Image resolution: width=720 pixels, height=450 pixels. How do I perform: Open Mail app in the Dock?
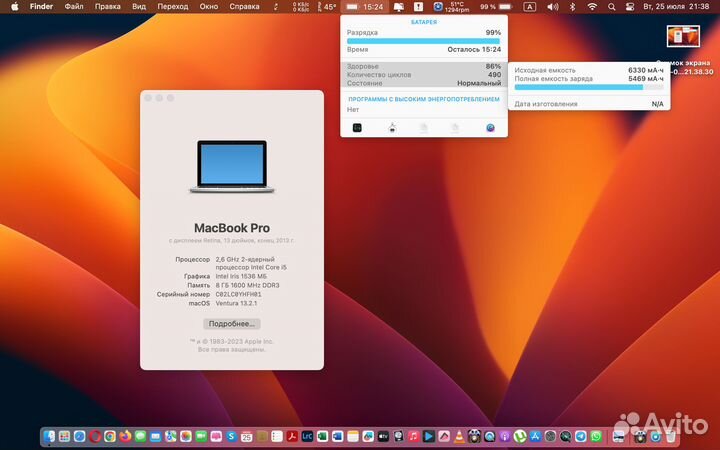tap(156, 437)
